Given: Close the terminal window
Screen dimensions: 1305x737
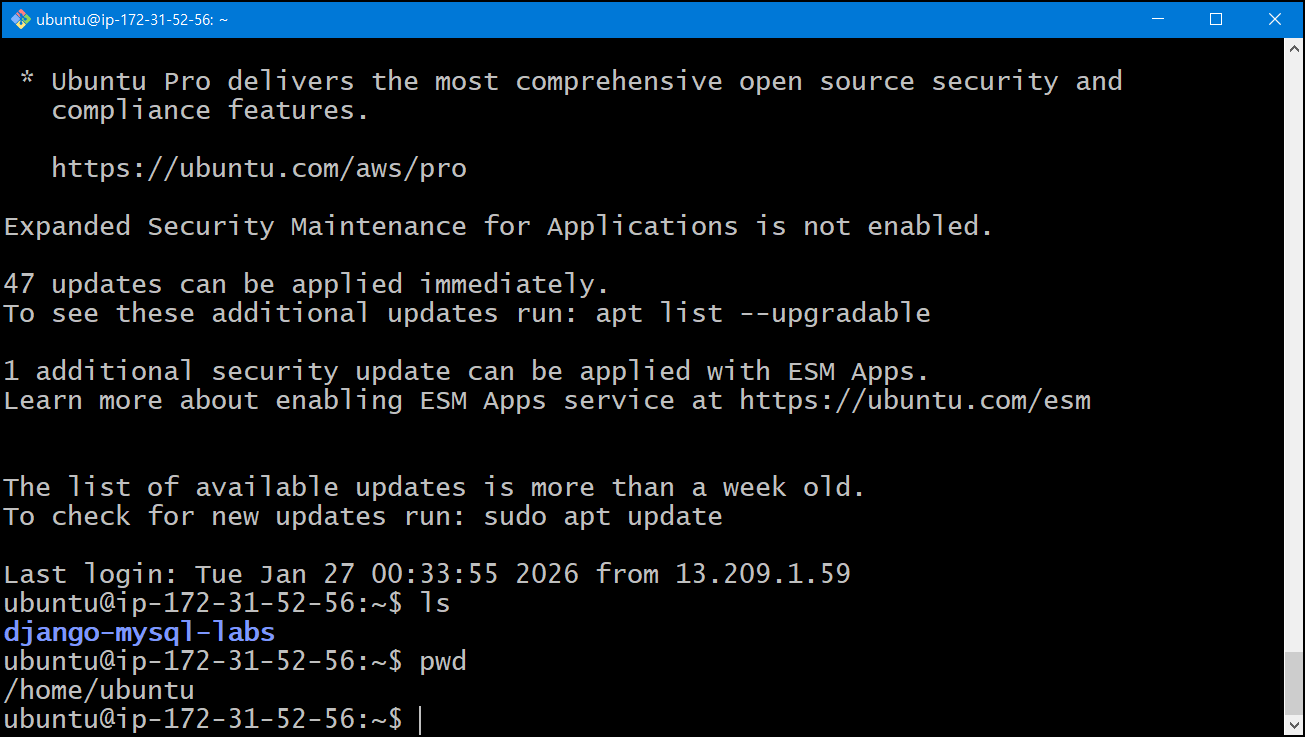Looking at the screenshot, I should point(1274,19).
